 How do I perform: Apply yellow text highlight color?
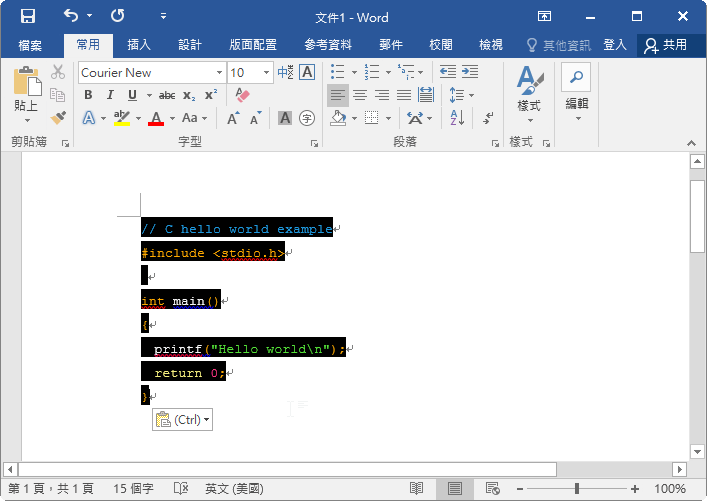[122, 118]
